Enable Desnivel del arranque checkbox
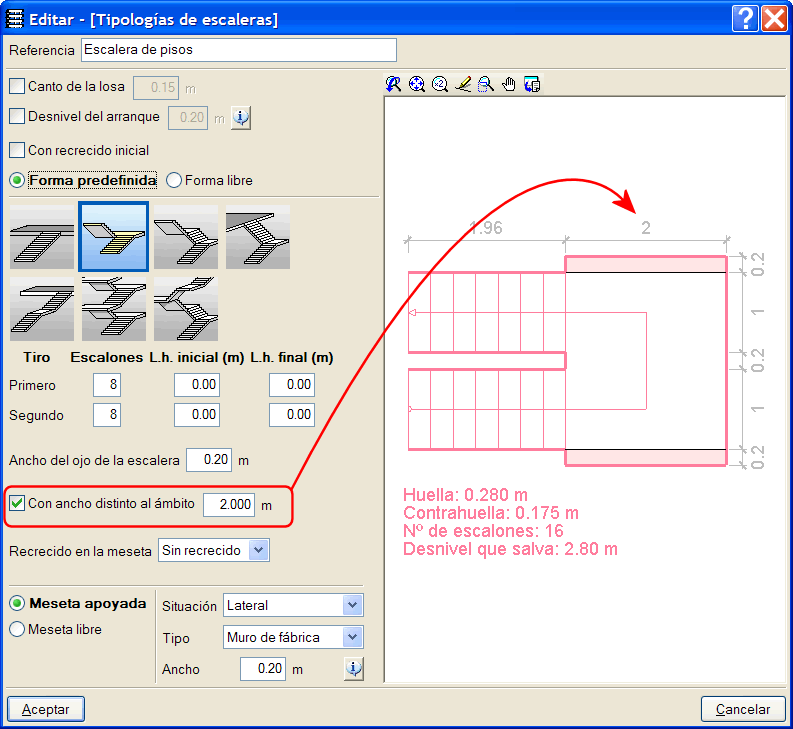The image size is (793, 729). (x=17, y=116)
